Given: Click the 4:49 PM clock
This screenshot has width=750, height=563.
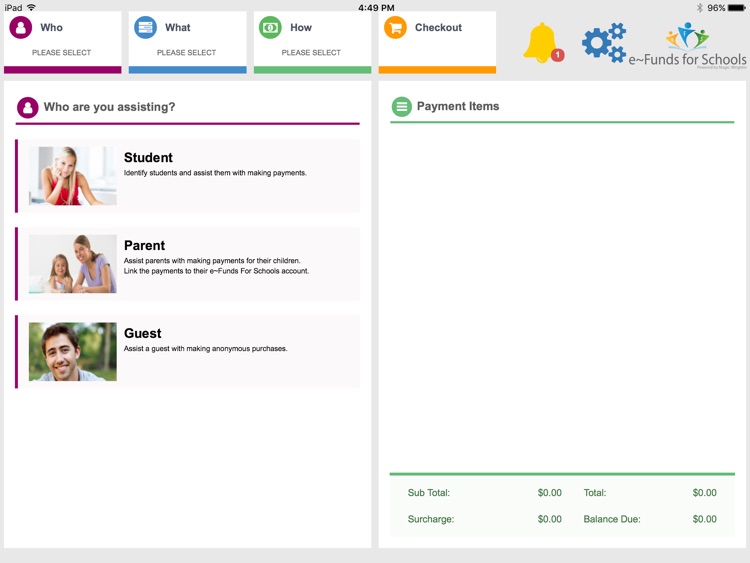Looking at the screenshot, I should tap(376, 8).
